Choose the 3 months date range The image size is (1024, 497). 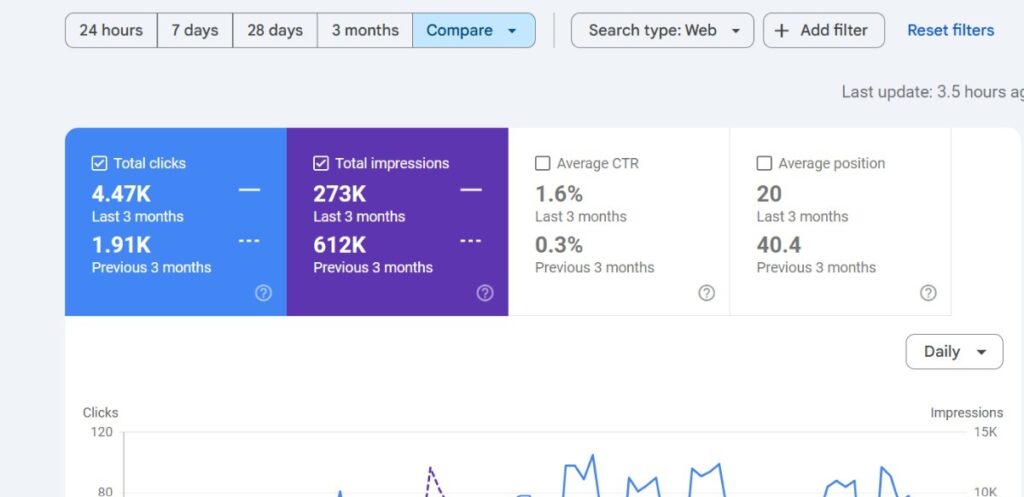pos(365,30)
